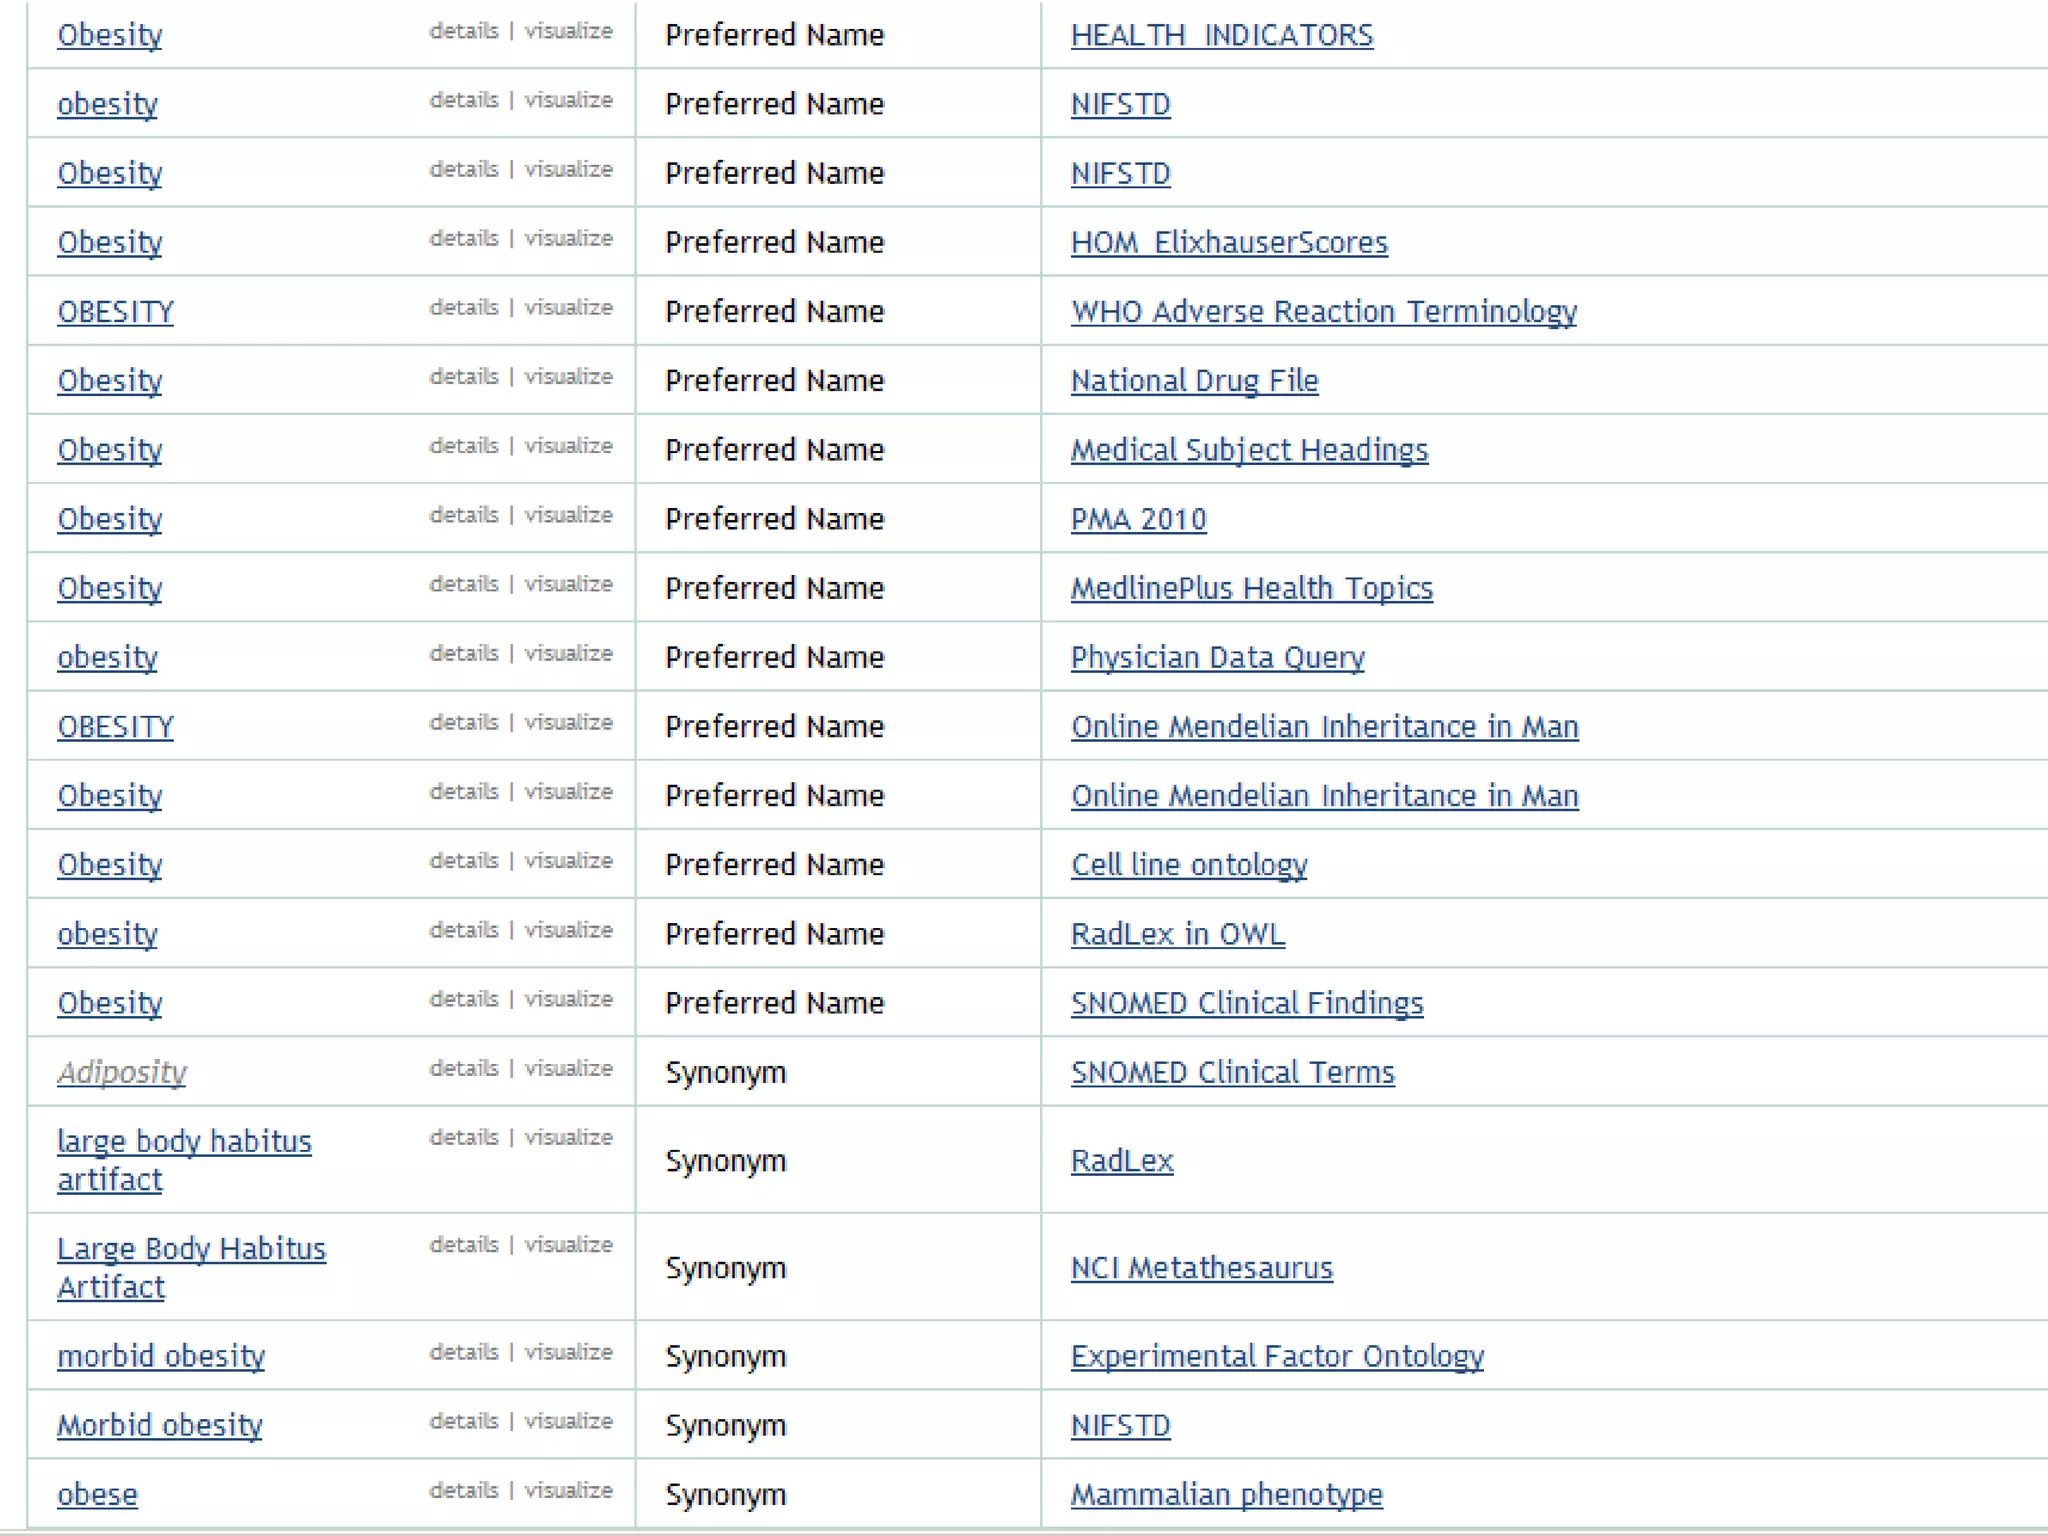The image size is (2048, 1536).
Task: Select the PMA 2010 ontology link
Action: pyautogui.click(x=1138, y=519)
